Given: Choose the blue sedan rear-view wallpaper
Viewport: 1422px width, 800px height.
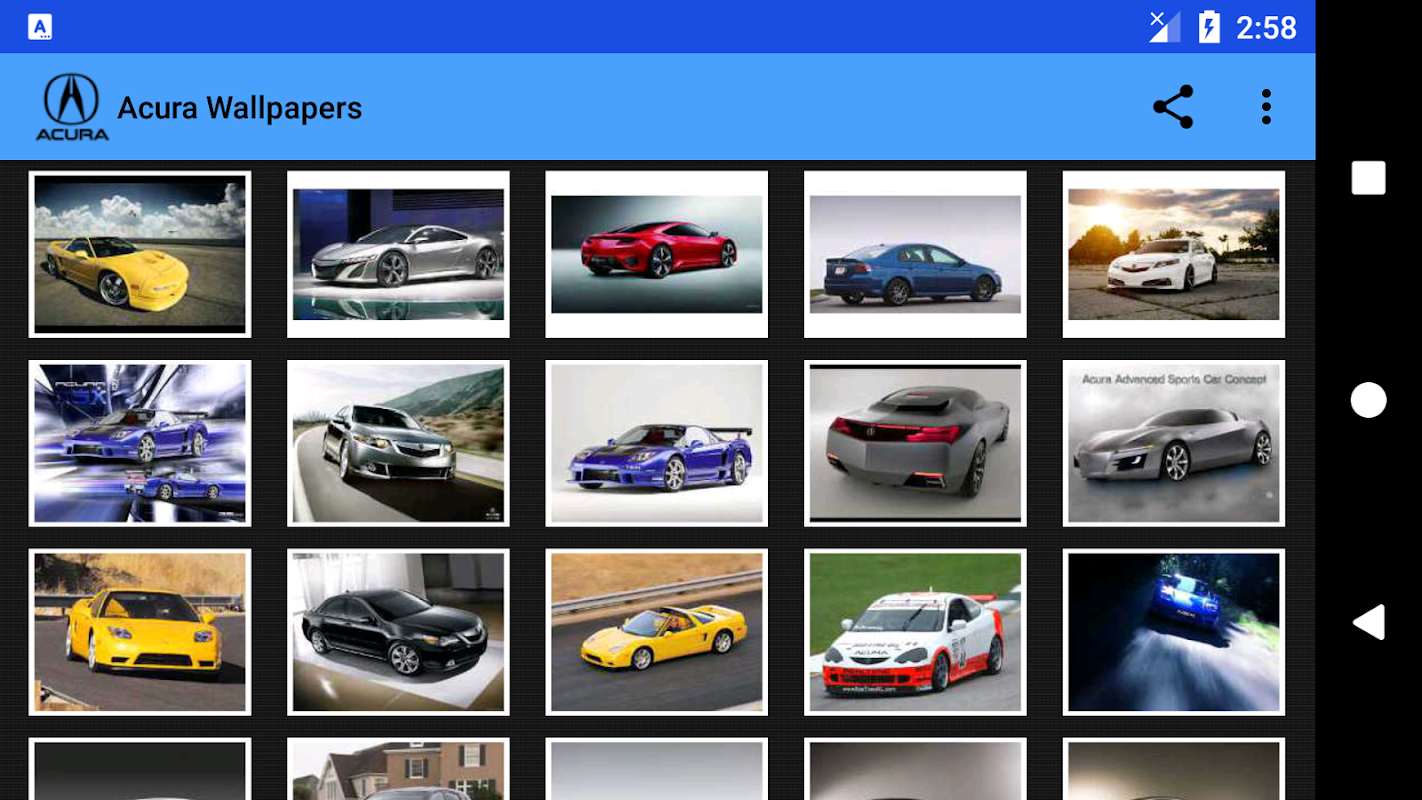Looking at the screenshot, I should 915,254.
